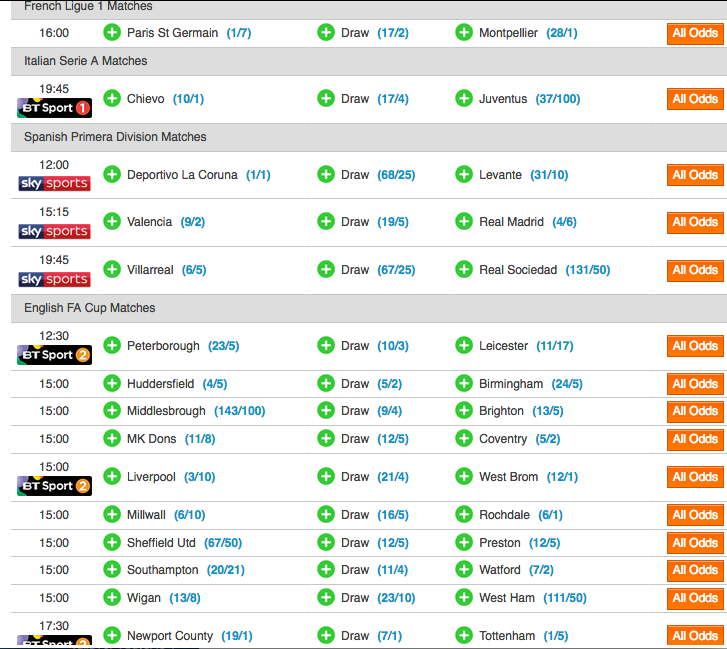Open All Odds for Peterborough v Leicester
727x649 pixels.
point(695,346)
